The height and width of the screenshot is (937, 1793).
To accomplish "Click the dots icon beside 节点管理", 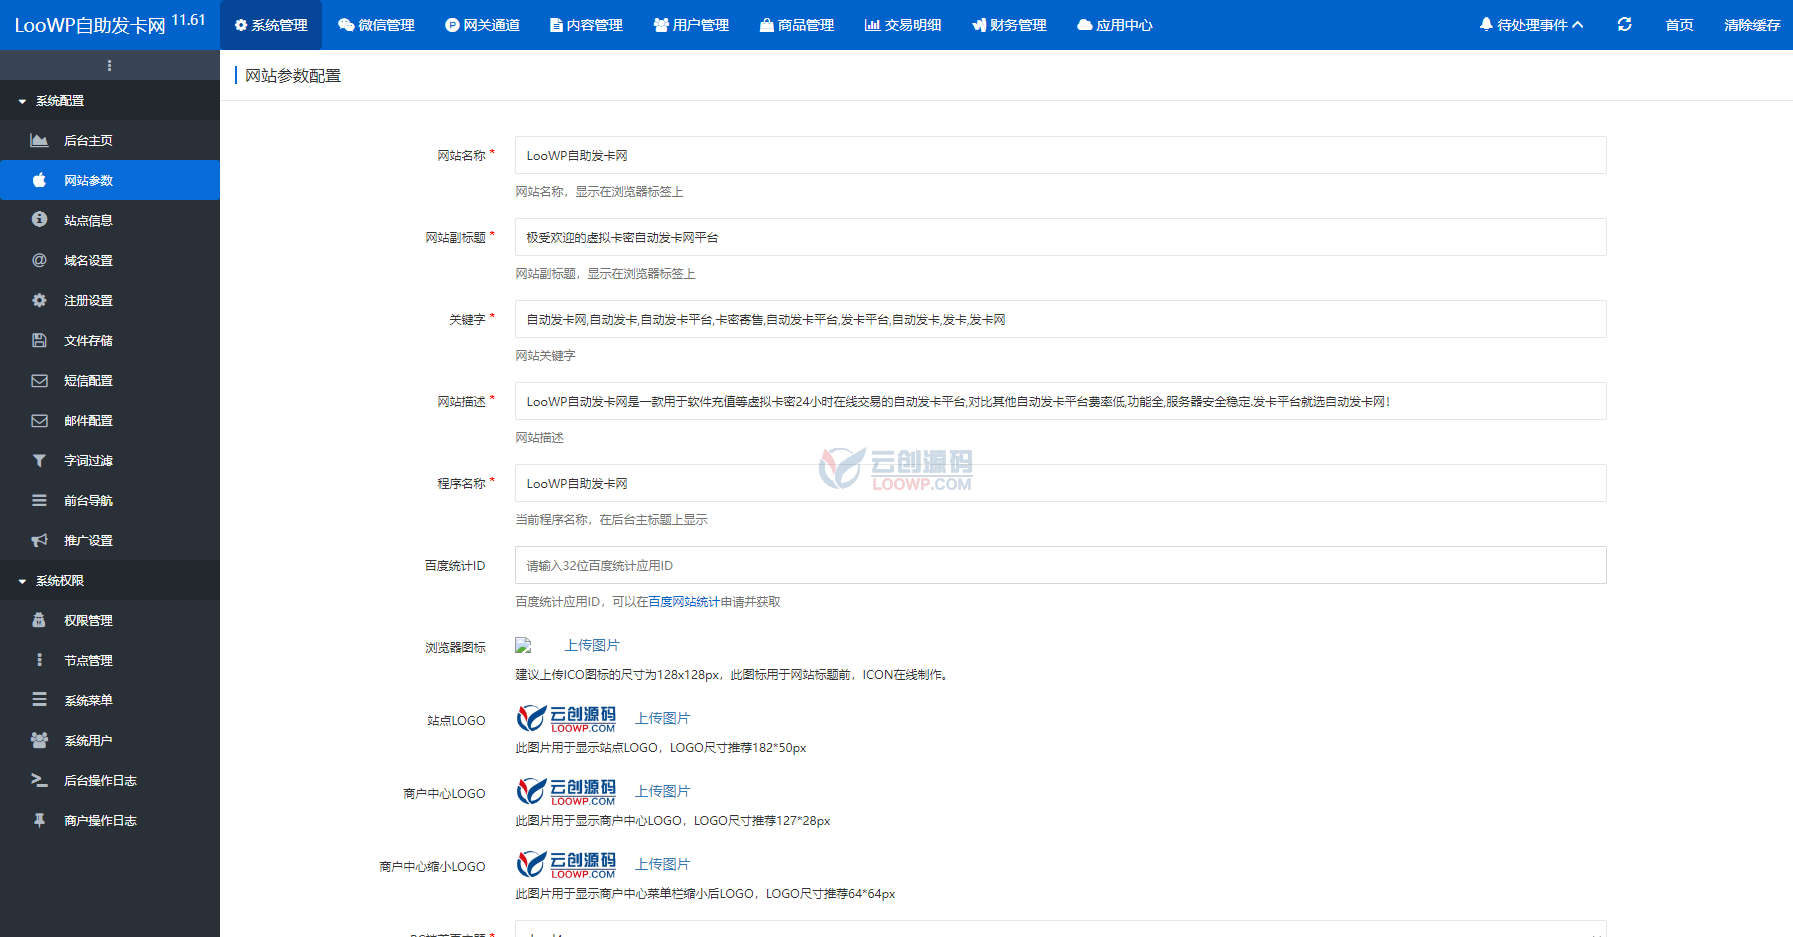I will coord(39,660).
